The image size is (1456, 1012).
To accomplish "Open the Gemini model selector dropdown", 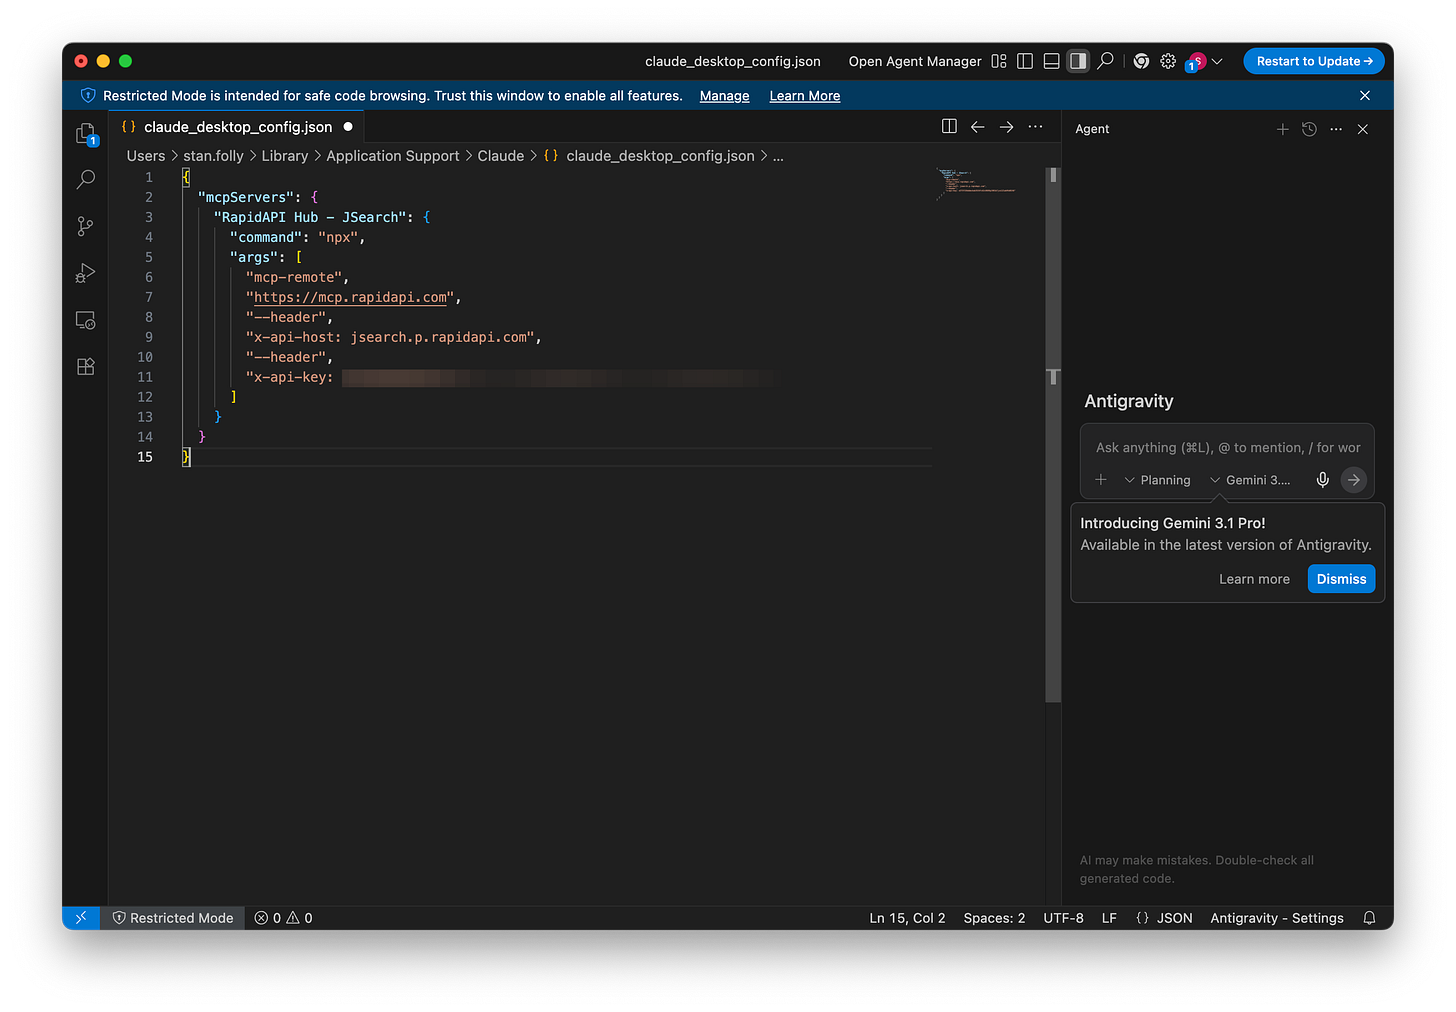I will [1250, 480].
